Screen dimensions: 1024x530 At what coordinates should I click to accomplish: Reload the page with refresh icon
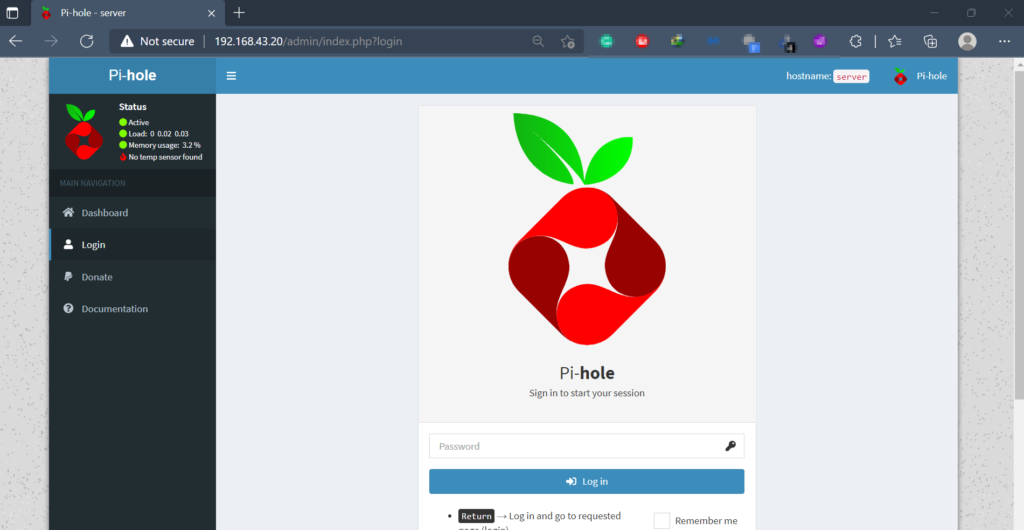tap(86, 41)
